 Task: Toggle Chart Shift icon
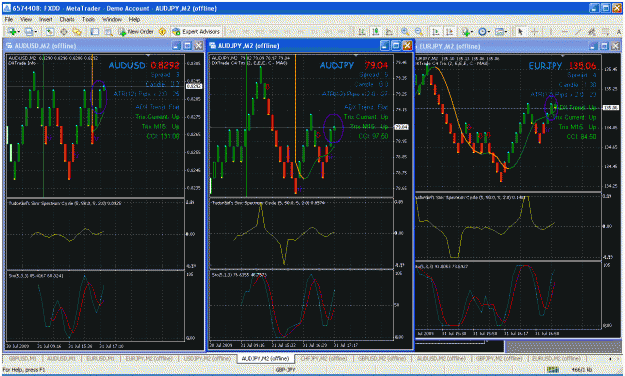pos(450,31)
